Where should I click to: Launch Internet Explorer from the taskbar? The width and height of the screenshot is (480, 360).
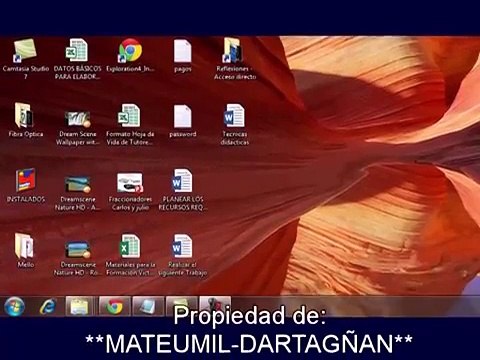coord(48,307)
